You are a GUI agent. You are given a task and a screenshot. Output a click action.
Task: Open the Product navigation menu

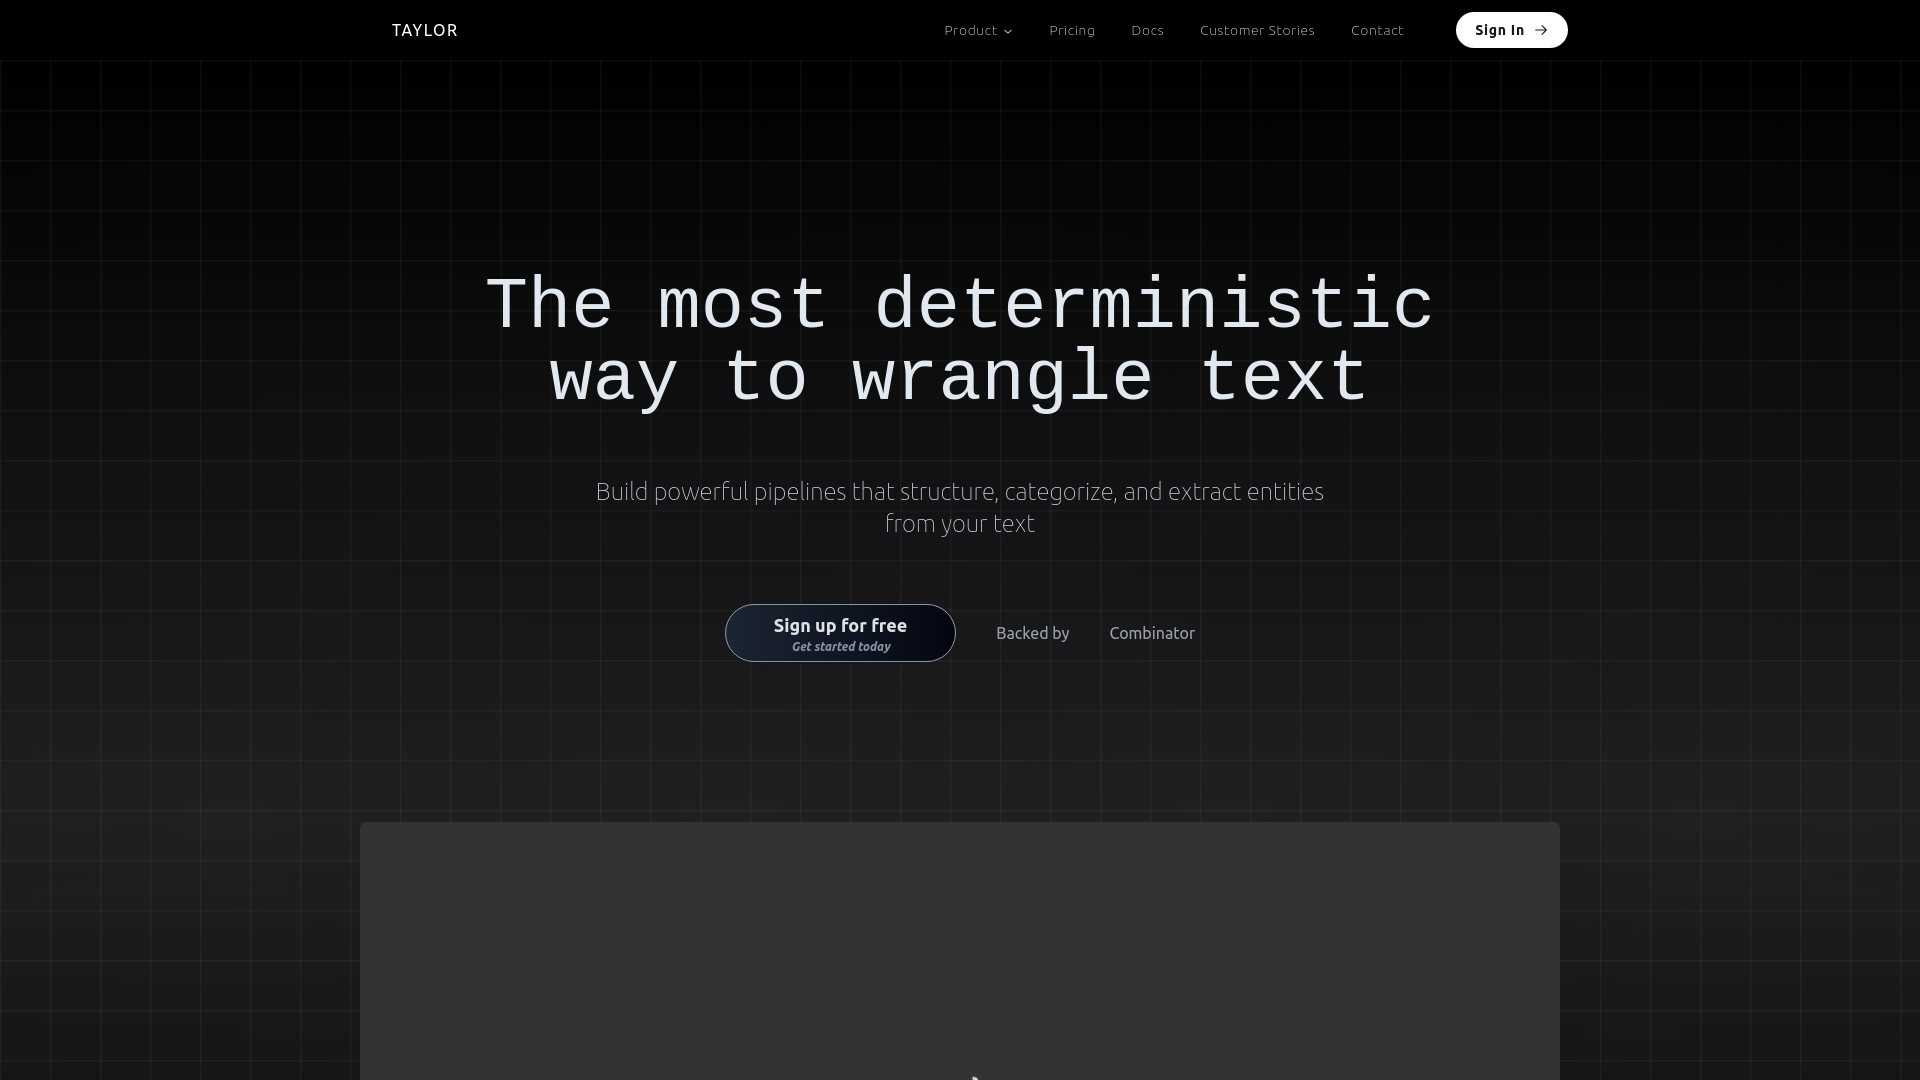pyautogui.click(x=970, y=30)
